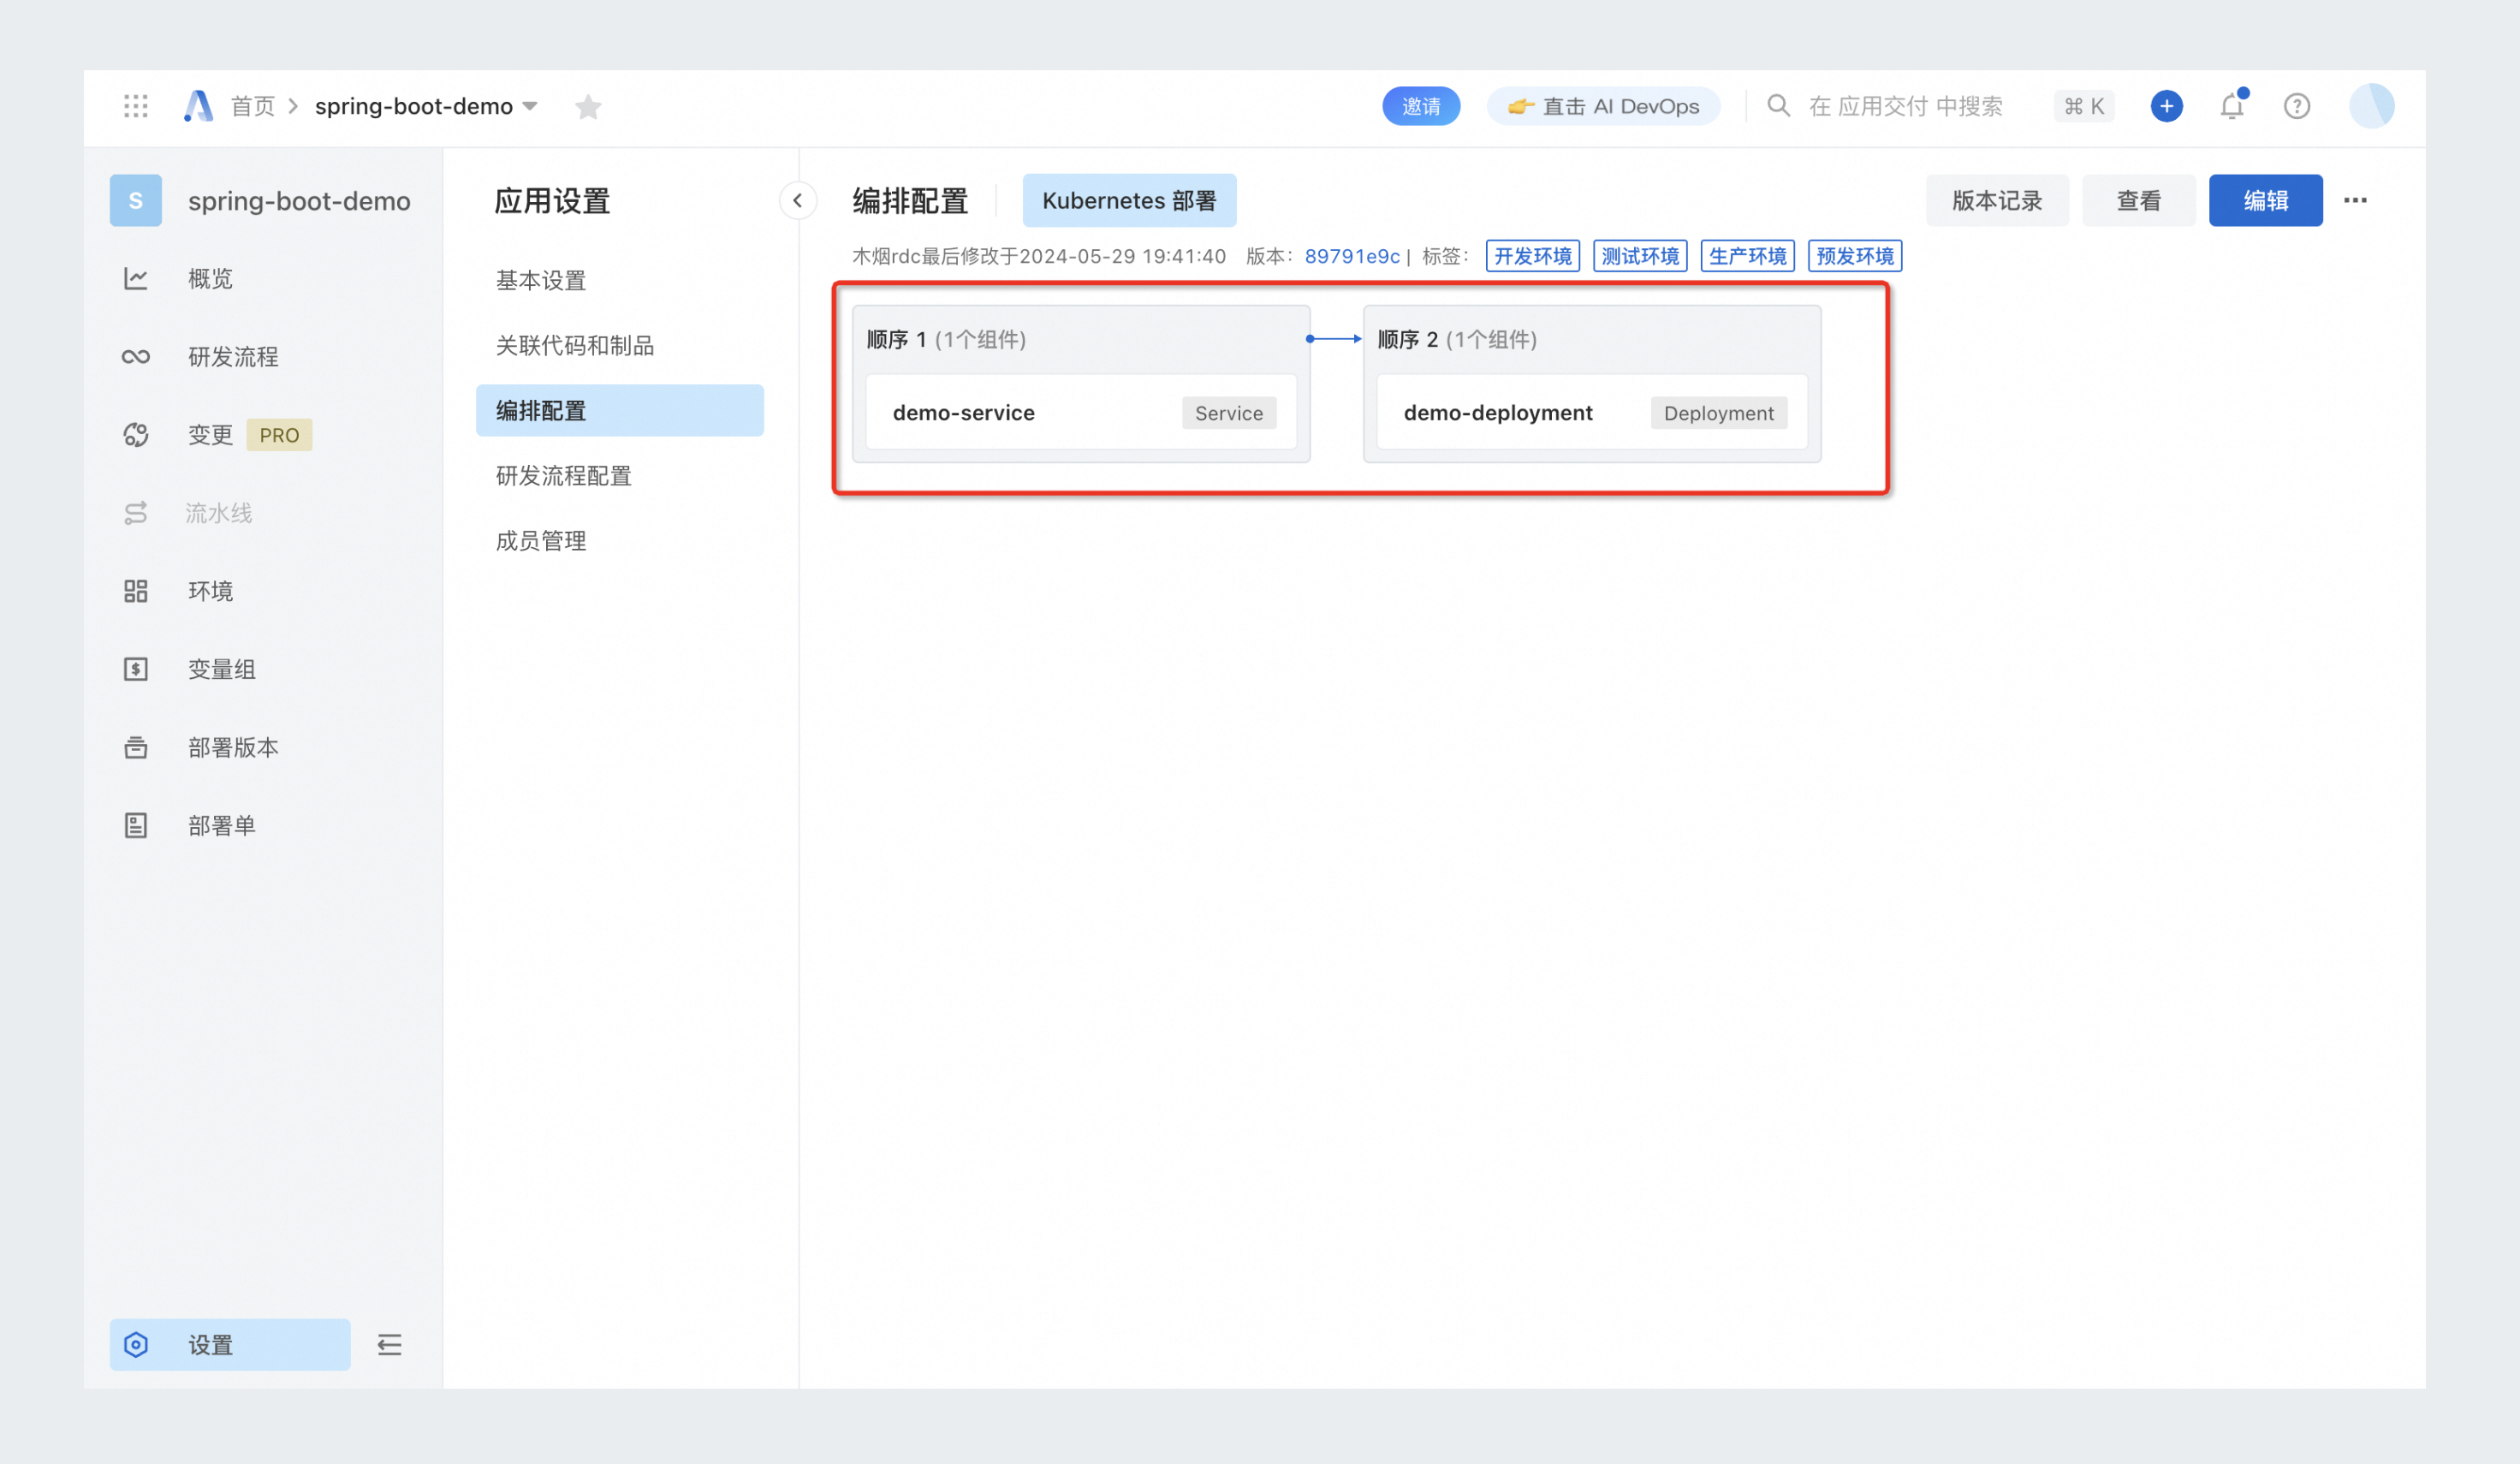Click the AI DevOps rocket icon button
2520x1464 pixels.
1601,106
